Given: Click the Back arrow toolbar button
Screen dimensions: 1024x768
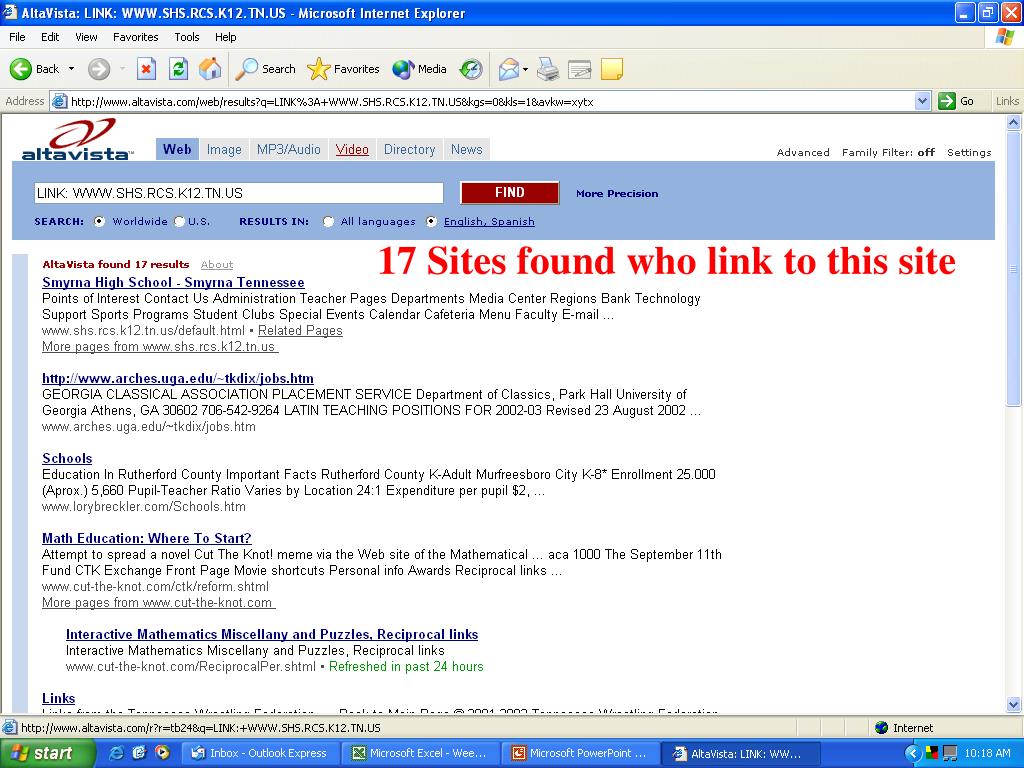Looking at the screenshot, I should tap(34, 69).
